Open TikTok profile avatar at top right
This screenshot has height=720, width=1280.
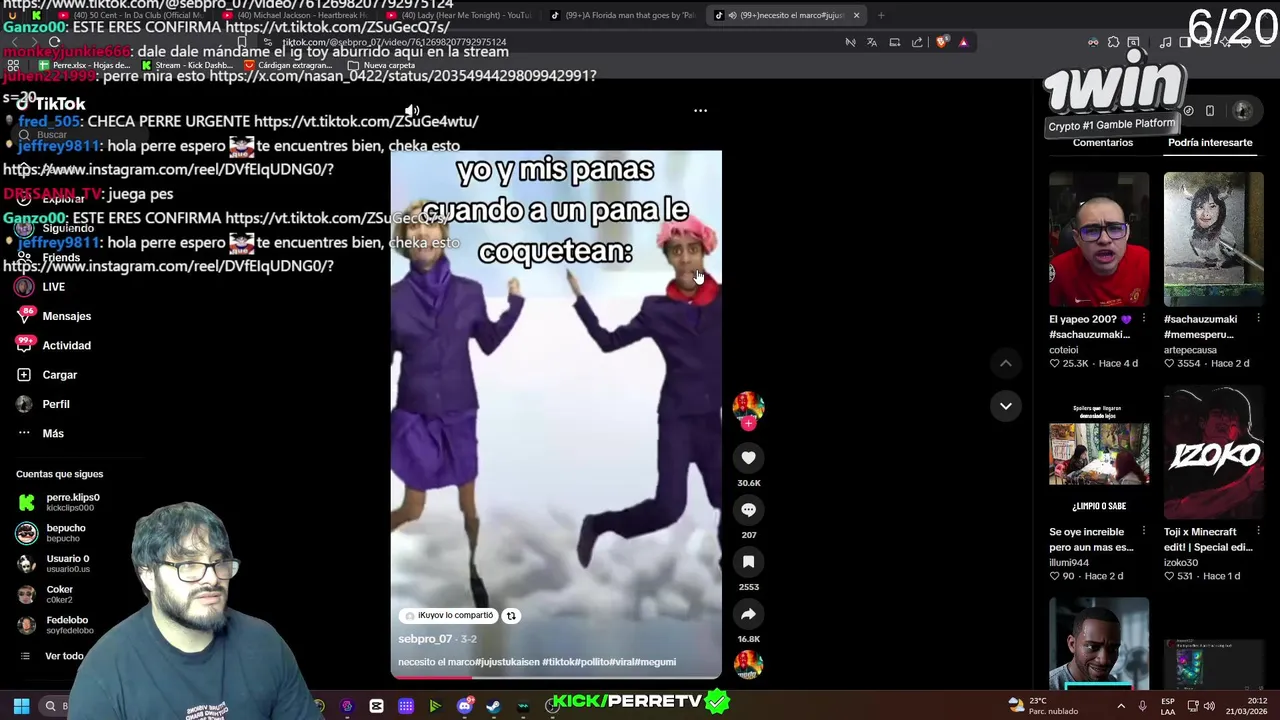(x=1242, y=111)
